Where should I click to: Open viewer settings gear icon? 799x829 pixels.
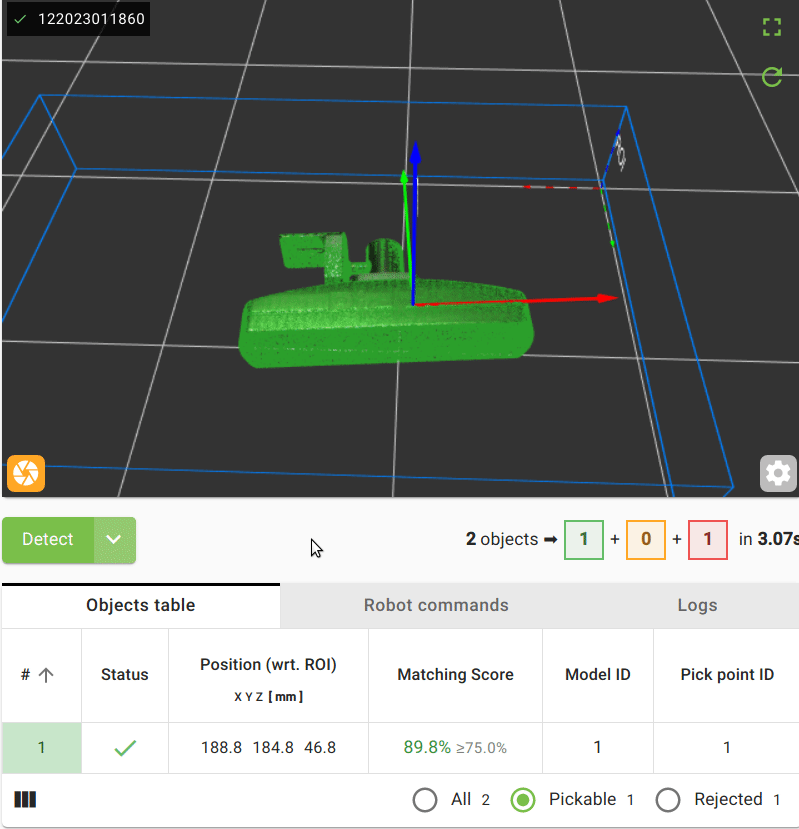[x=778, y=473]
